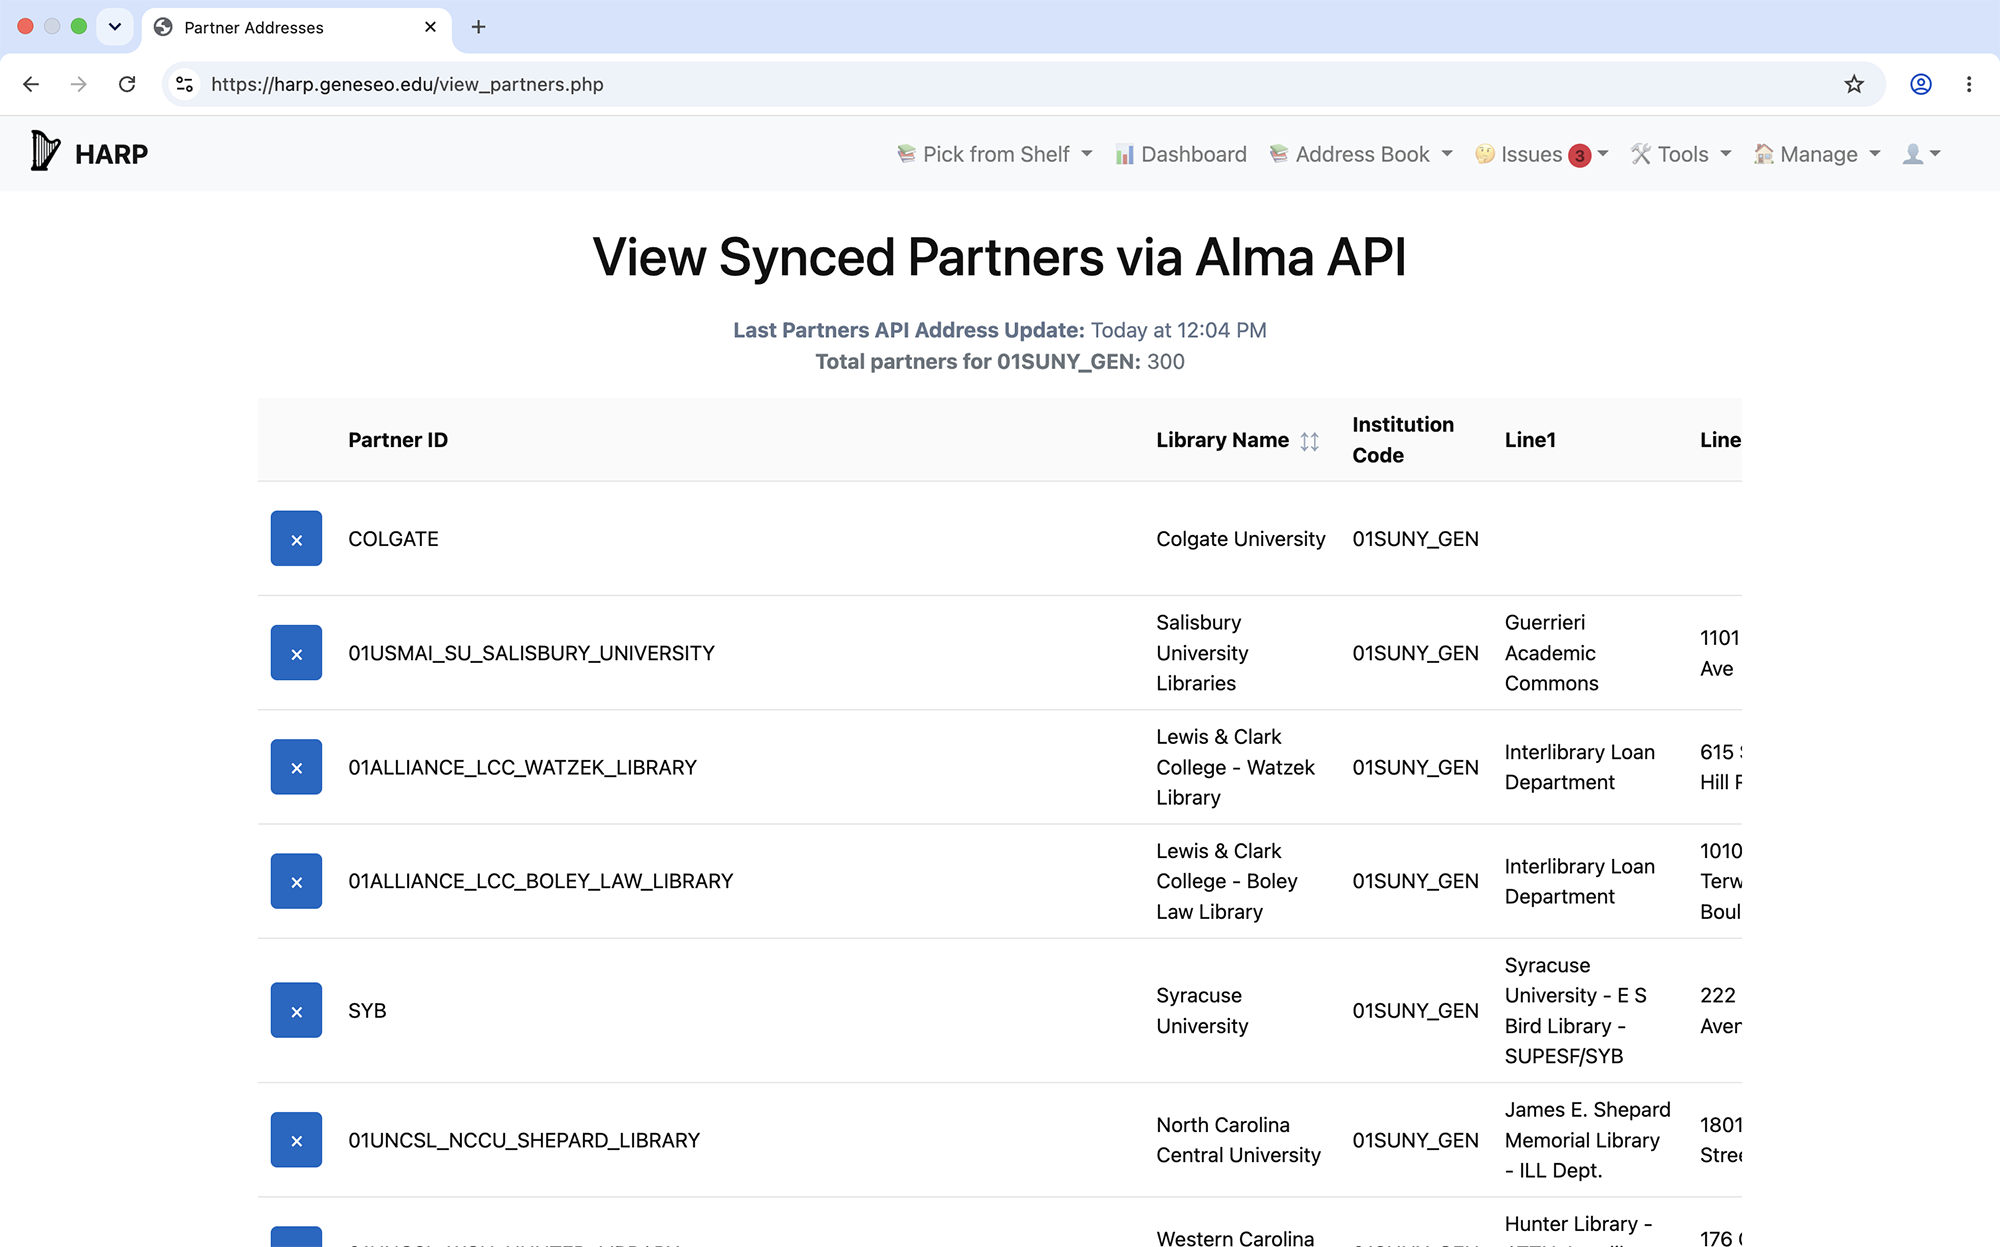Bookmark this page with the star

[x=1854, y=84]
